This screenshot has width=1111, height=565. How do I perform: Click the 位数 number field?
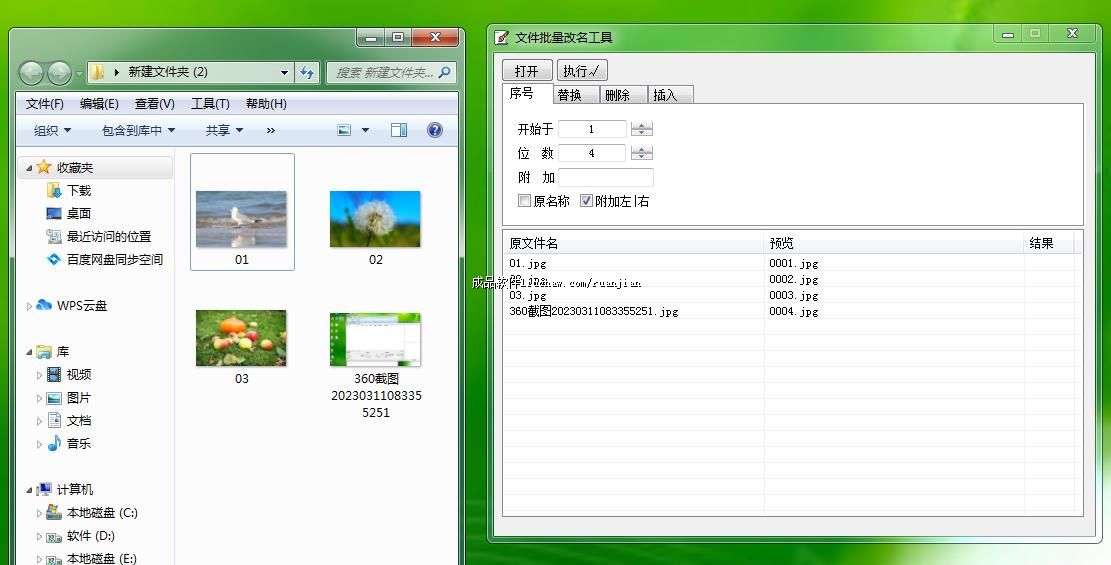tap(592, 153)
